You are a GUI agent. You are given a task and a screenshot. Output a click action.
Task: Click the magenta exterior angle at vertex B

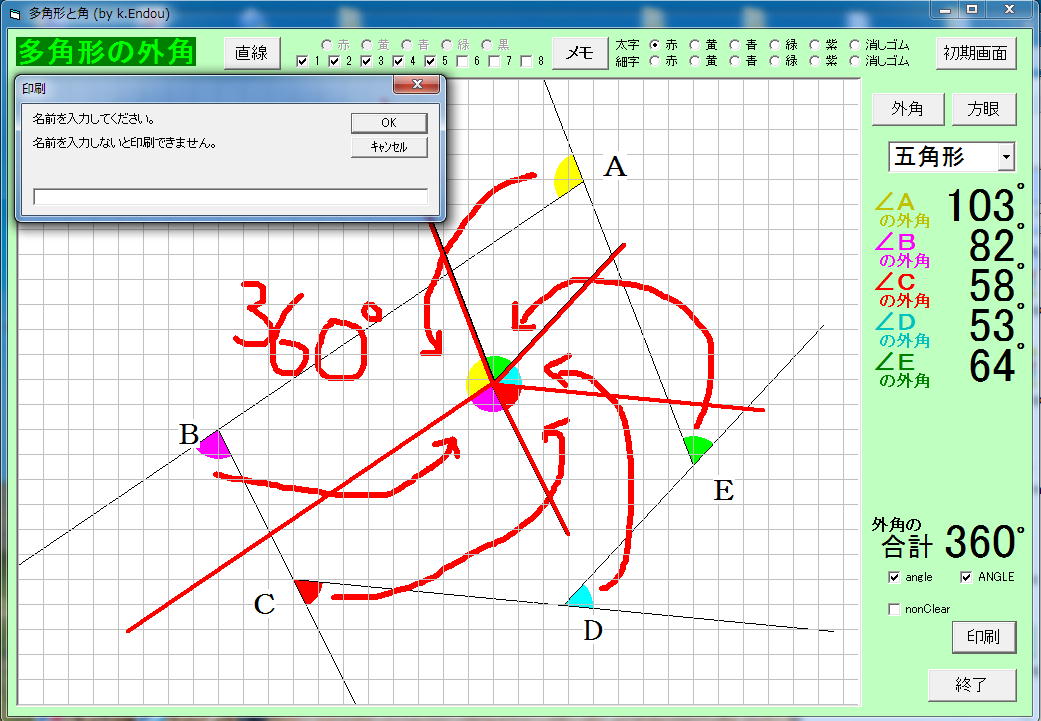pyautogui.click(x=216, y=445)
